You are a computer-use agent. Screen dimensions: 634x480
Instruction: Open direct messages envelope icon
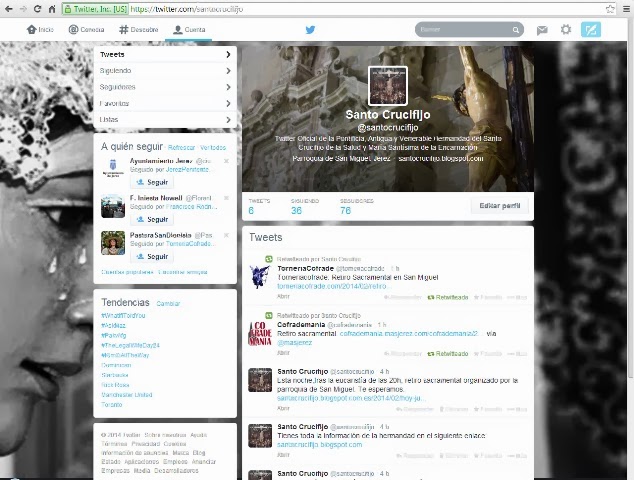542,30
